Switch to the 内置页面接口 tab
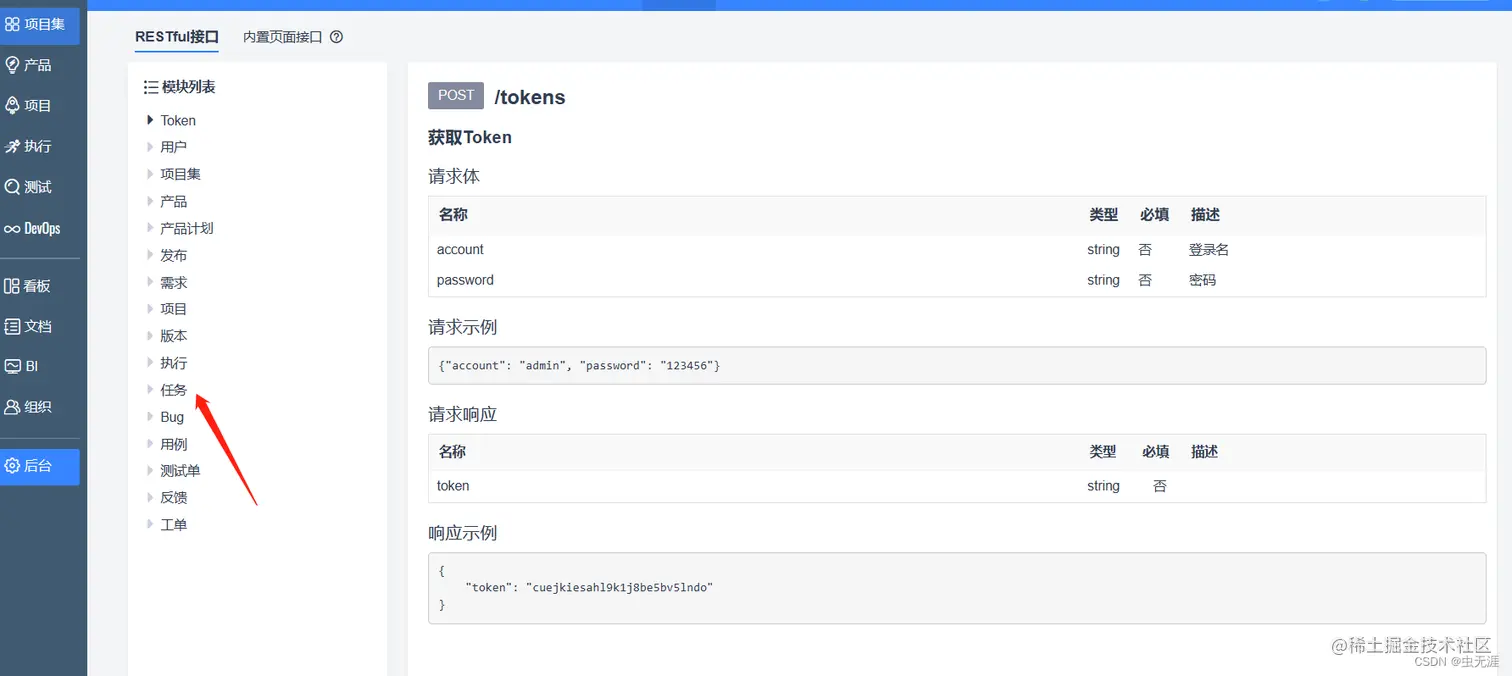The image size is (1512, 676). (283, 37)
